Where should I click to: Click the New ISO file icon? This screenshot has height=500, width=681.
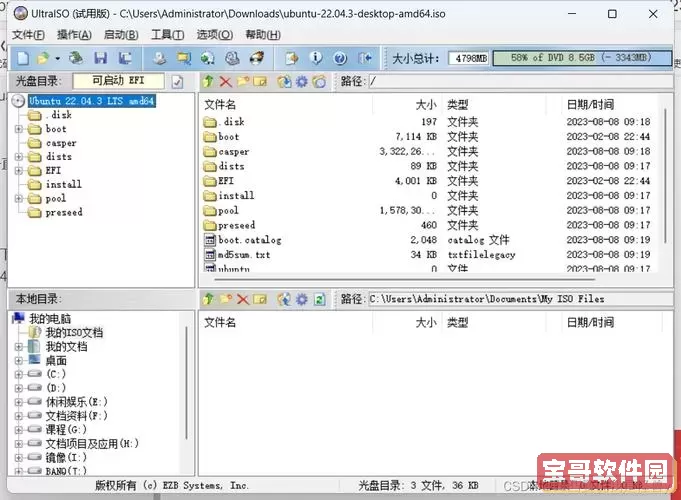pyautogui.click(x=23, y=58)
